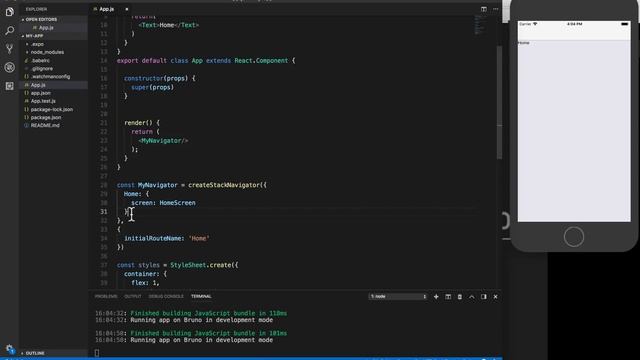Click line number 31 in gutter

click(104, 212)
